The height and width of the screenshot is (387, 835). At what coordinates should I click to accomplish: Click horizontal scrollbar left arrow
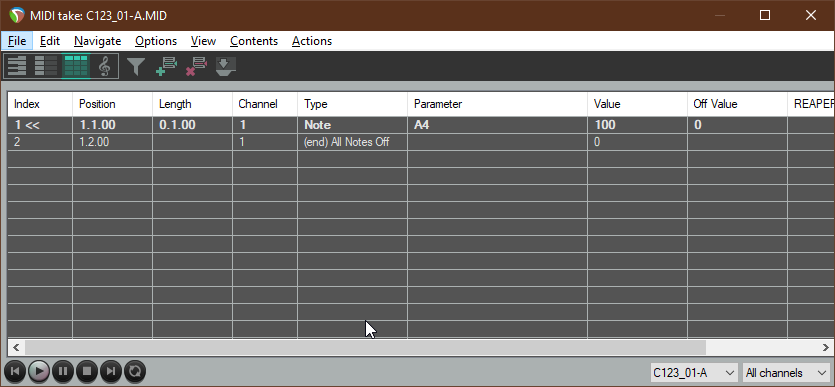point(16,348)
